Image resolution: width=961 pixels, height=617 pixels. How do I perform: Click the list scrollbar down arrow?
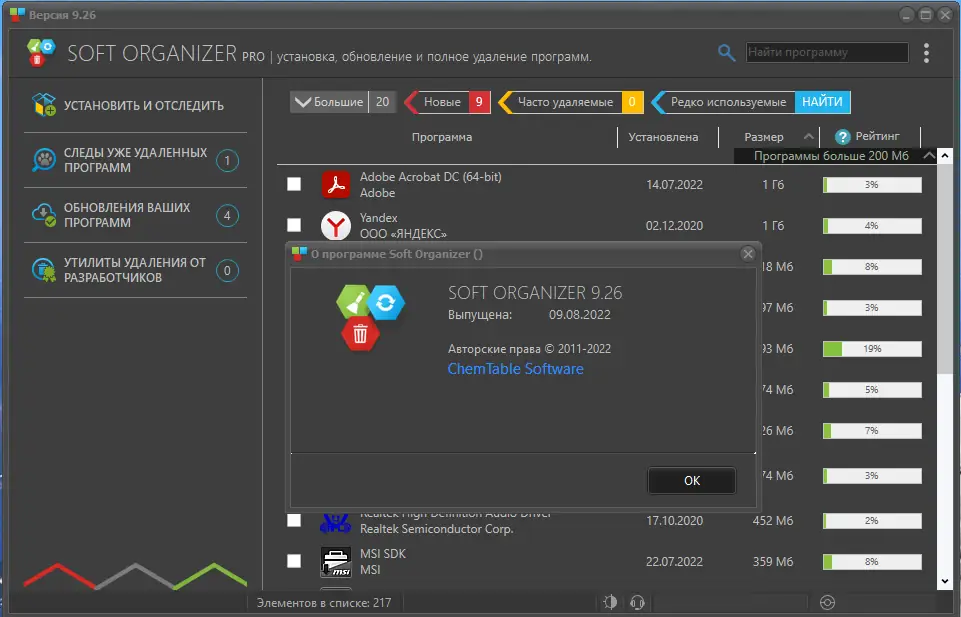pos(944,581)
